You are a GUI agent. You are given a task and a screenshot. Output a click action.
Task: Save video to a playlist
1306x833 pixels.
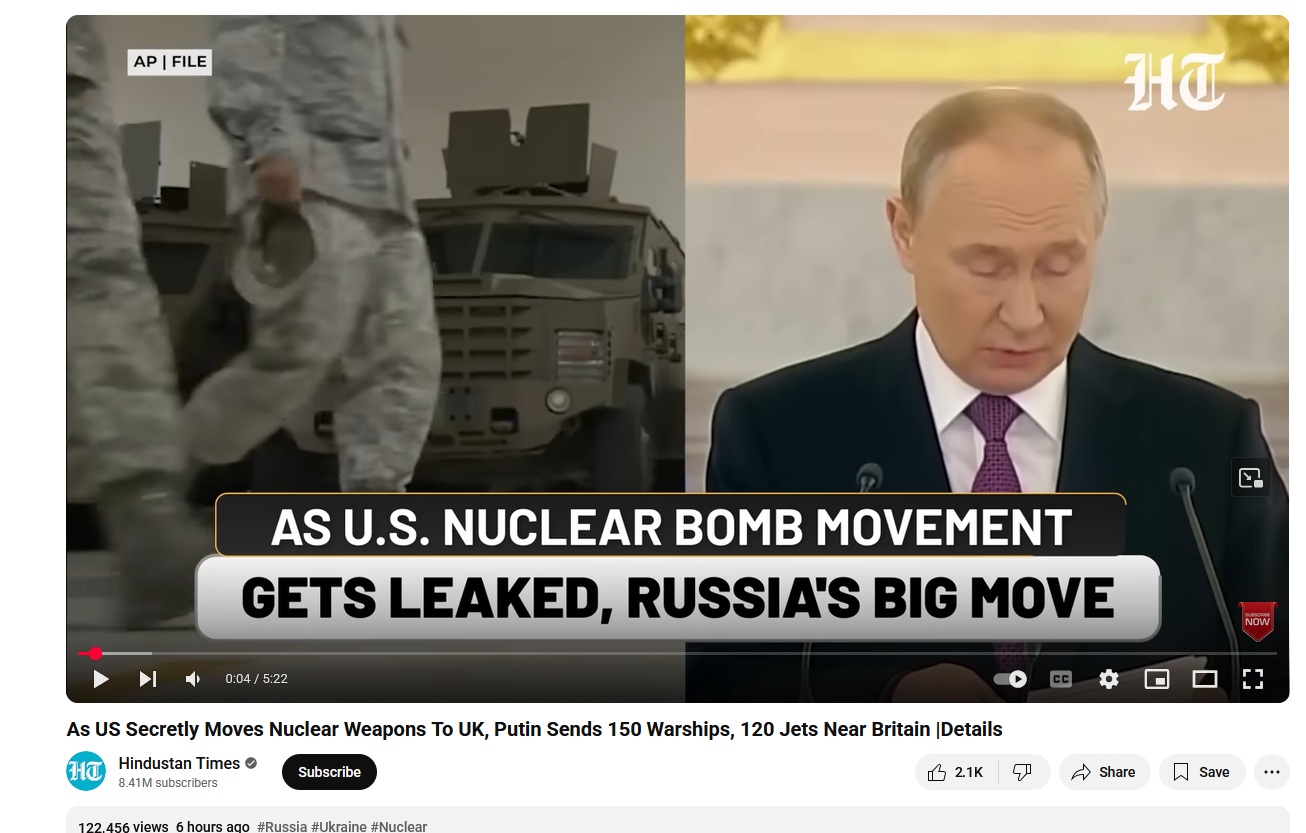click(x=1202, y=772)
